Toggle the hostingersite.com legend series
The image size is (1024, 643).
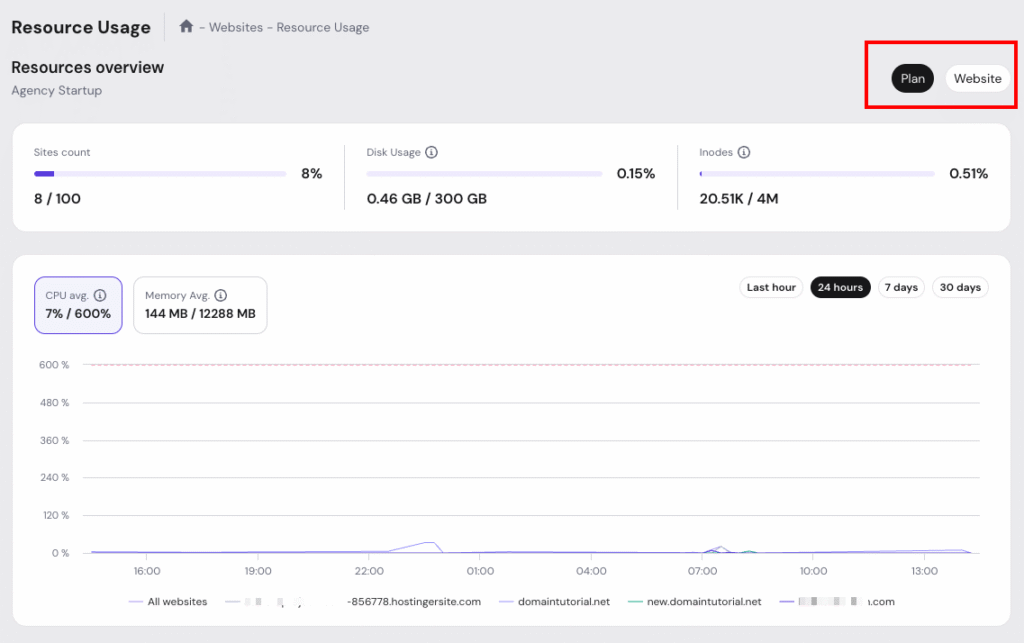pyautogui.click(x=413, y=602)
